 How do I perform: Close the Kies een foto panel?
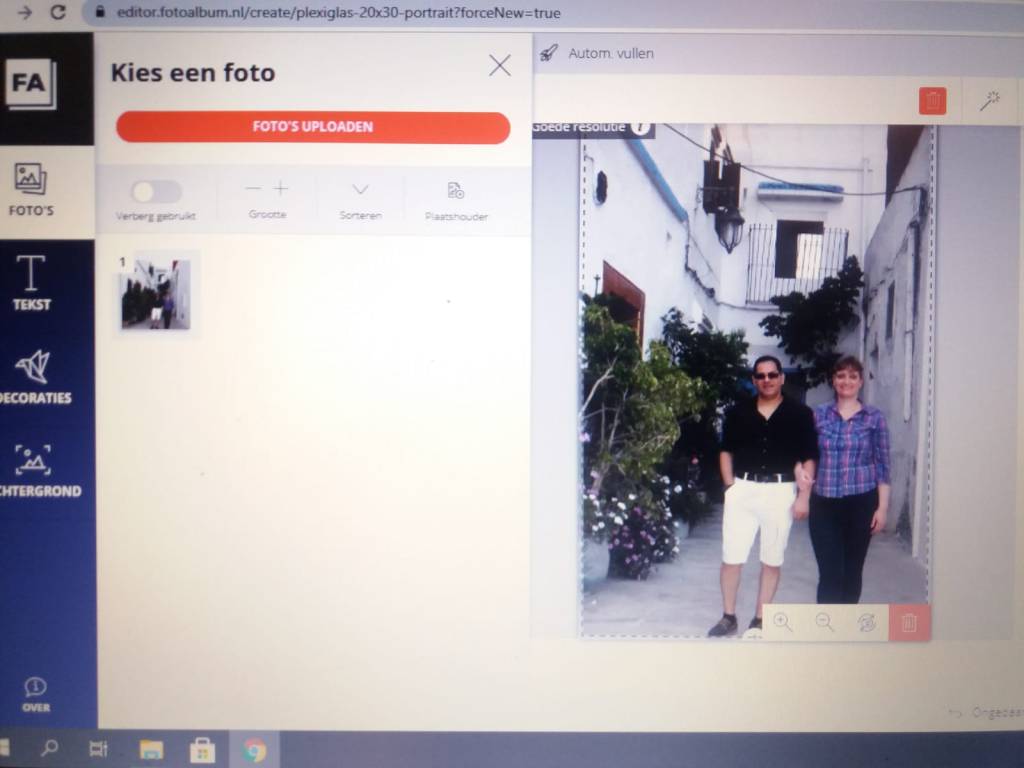pyautogui.click(x=499, y=66)
